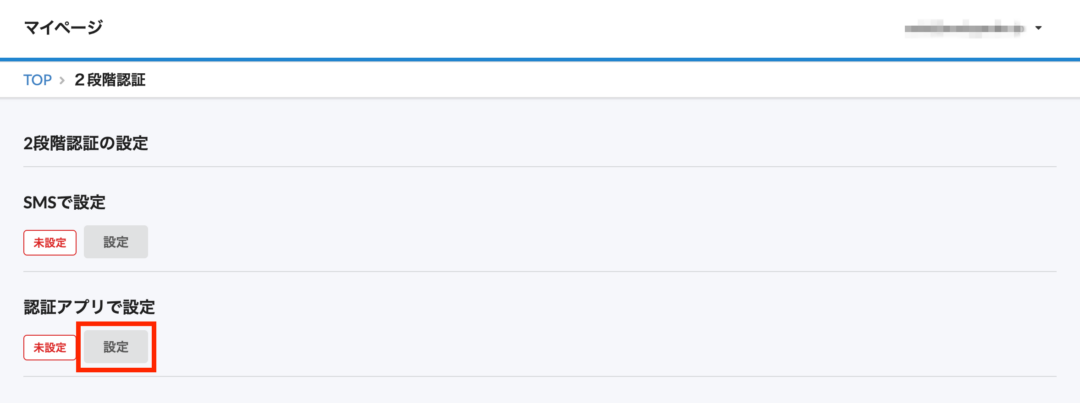Click the empty gray area below all settings

(x=540, y=391)
